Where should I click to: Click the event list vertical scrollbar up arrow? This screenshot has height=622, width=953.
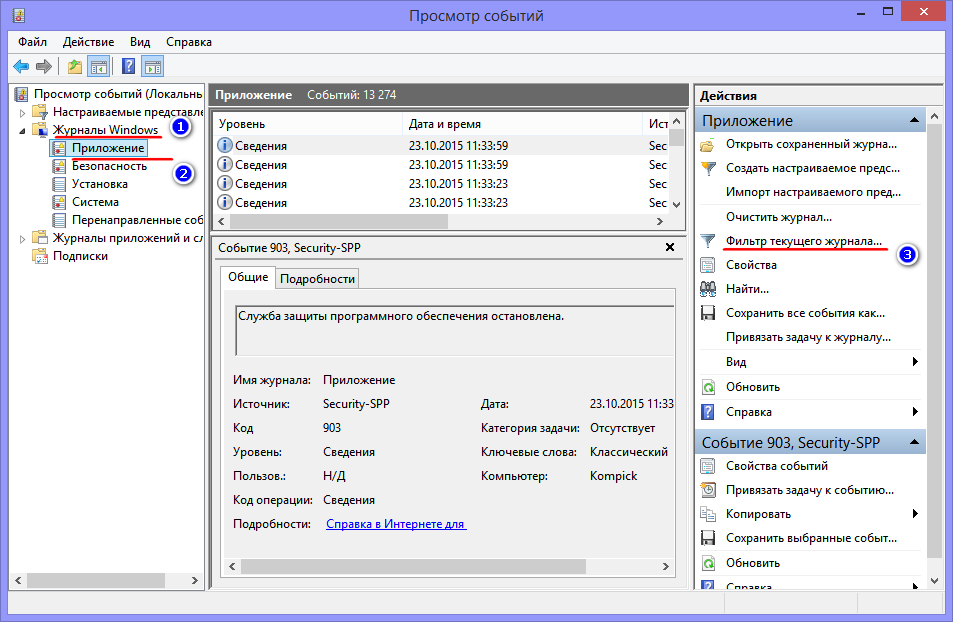(x=676, y=122)
